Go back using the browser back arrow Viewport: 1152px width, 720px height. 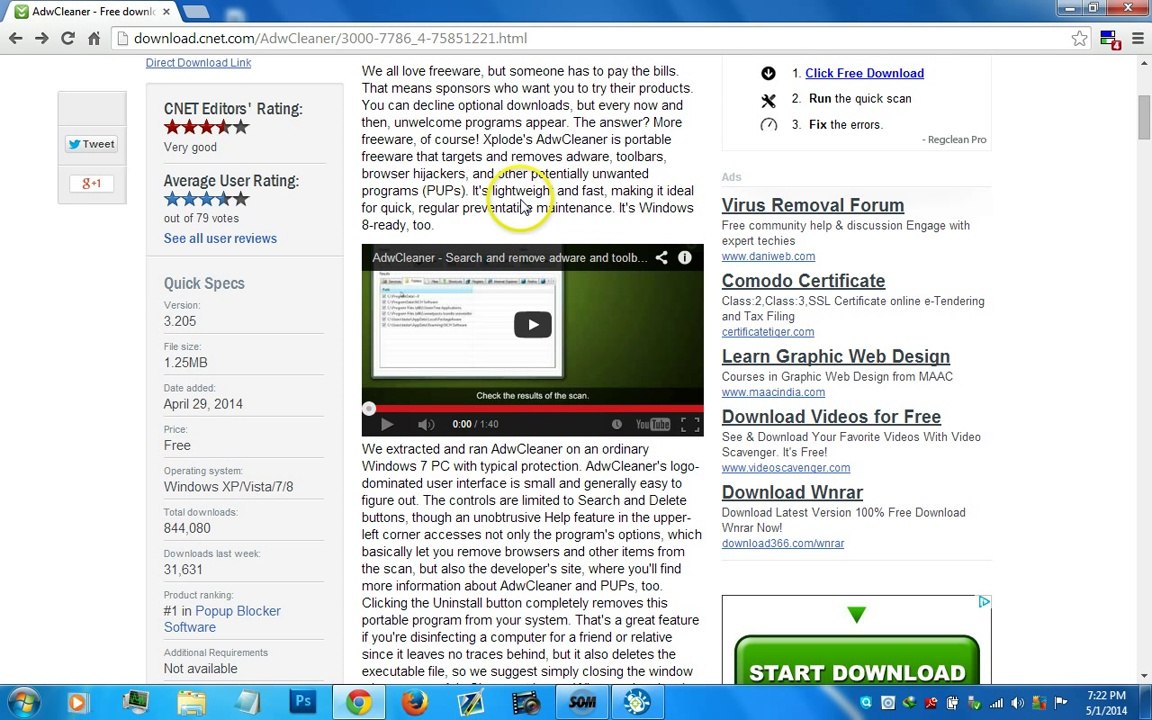click(x=15, y=38)
